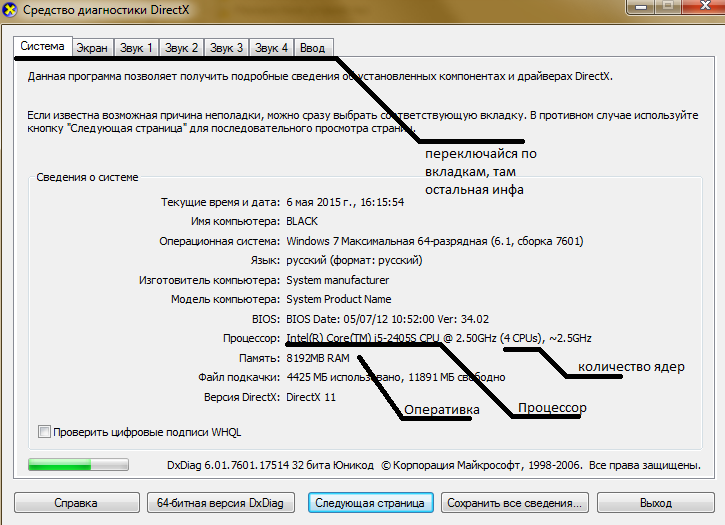Open the Ввод tab
This screenshot has width=725, height=525.
click(x=313, y=48)
